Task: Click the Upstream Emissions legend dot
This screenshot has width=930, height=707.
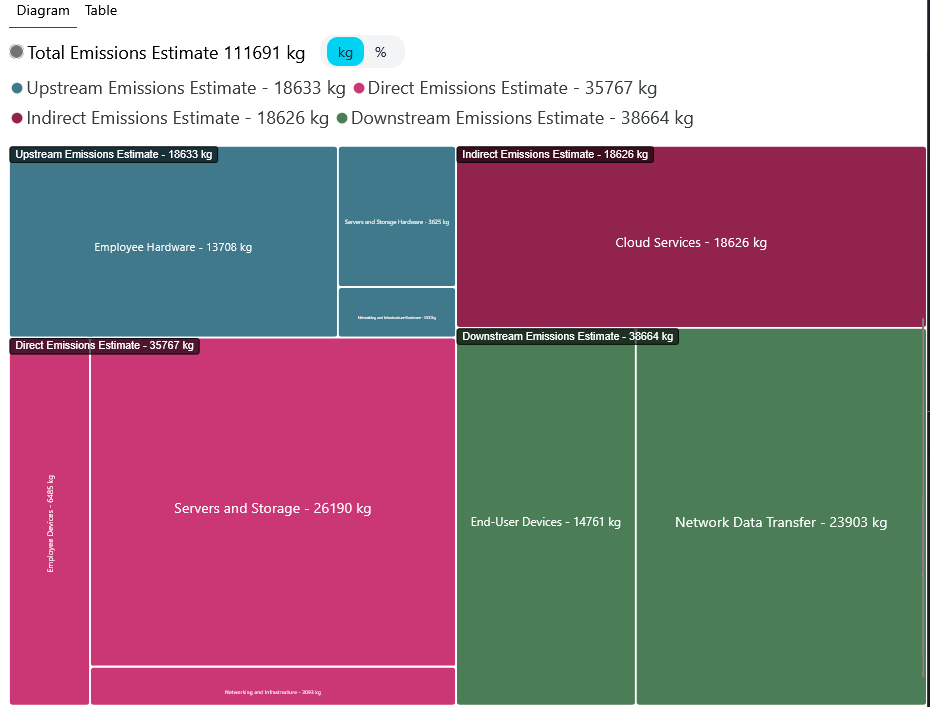Action: tap(17, 89)
